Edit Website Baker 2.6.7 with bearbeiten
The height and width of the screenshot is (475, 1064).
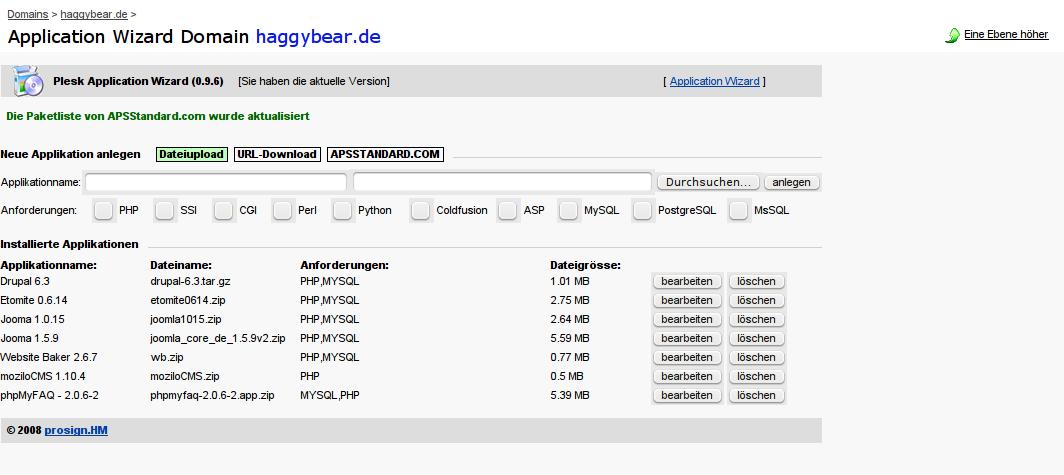pyautogui.click(x=687, y=357)
